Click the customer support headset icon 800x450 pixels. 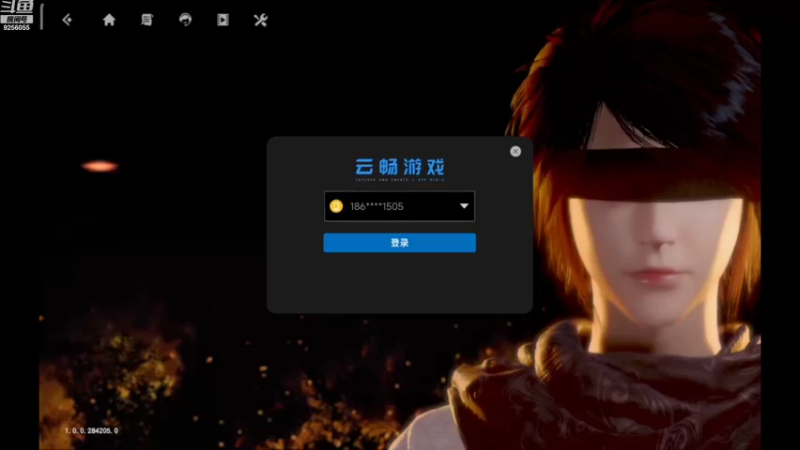pos(185,20)
